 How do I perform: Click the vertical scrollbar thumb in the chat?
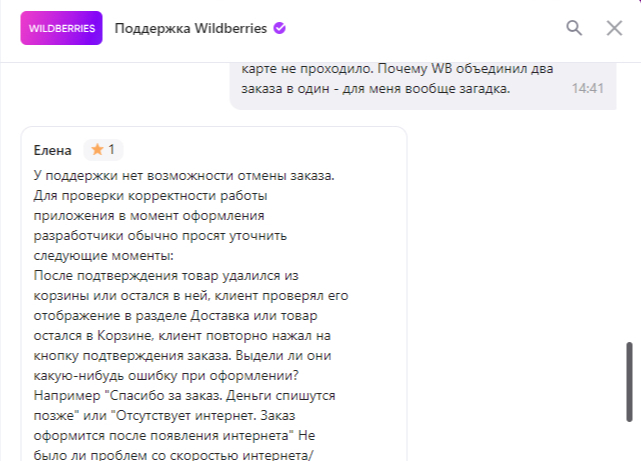pyautogui.click(x=630, y=382)
